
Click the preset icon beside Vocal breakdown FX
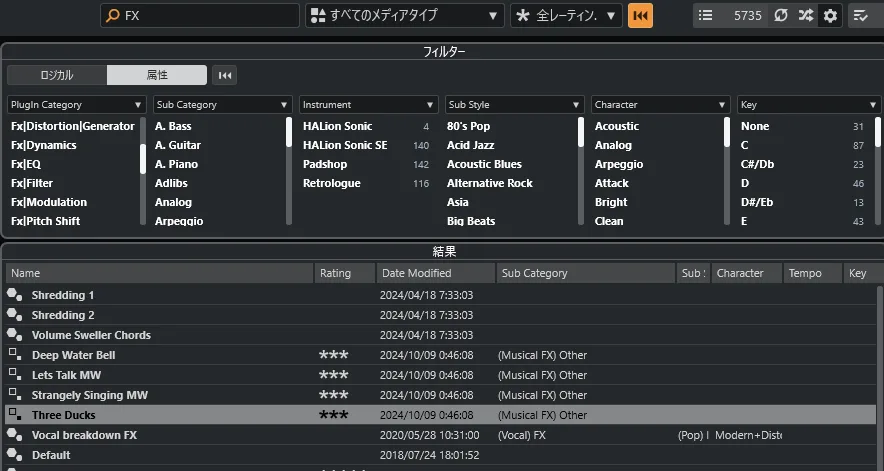[x=14, y=435]
